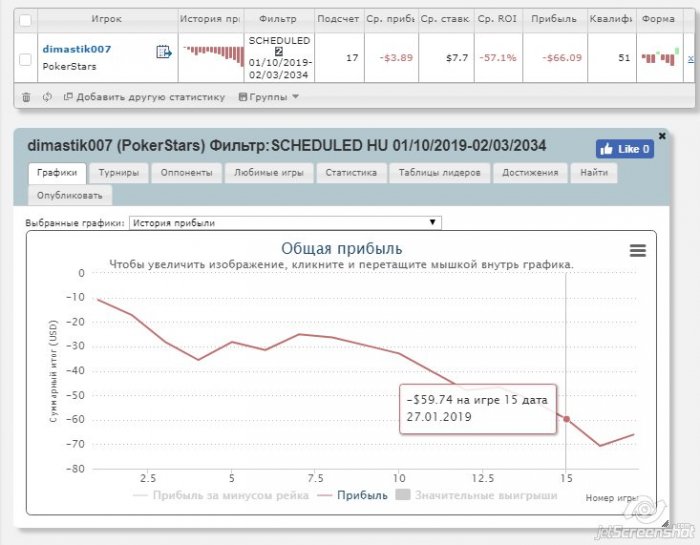Toggle the Прибыль legend series
This screenshot has height=545, width=700.
353,495
